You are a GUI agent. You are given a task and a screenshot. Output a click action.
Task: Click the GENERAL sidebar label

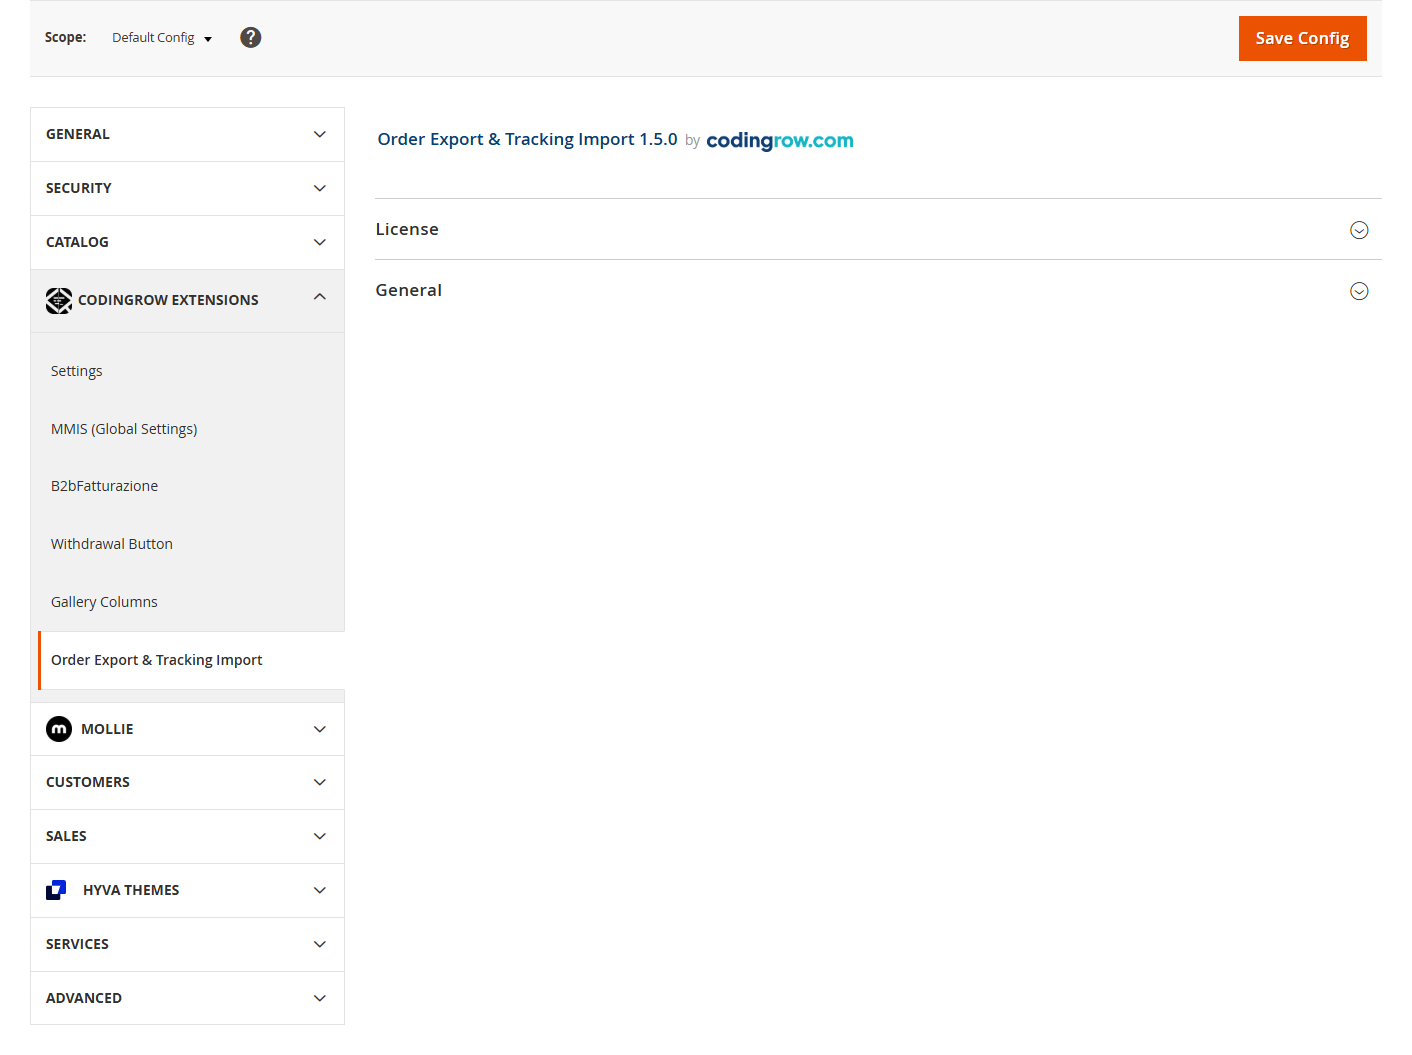pyautogui.click(x=78, y=134)
